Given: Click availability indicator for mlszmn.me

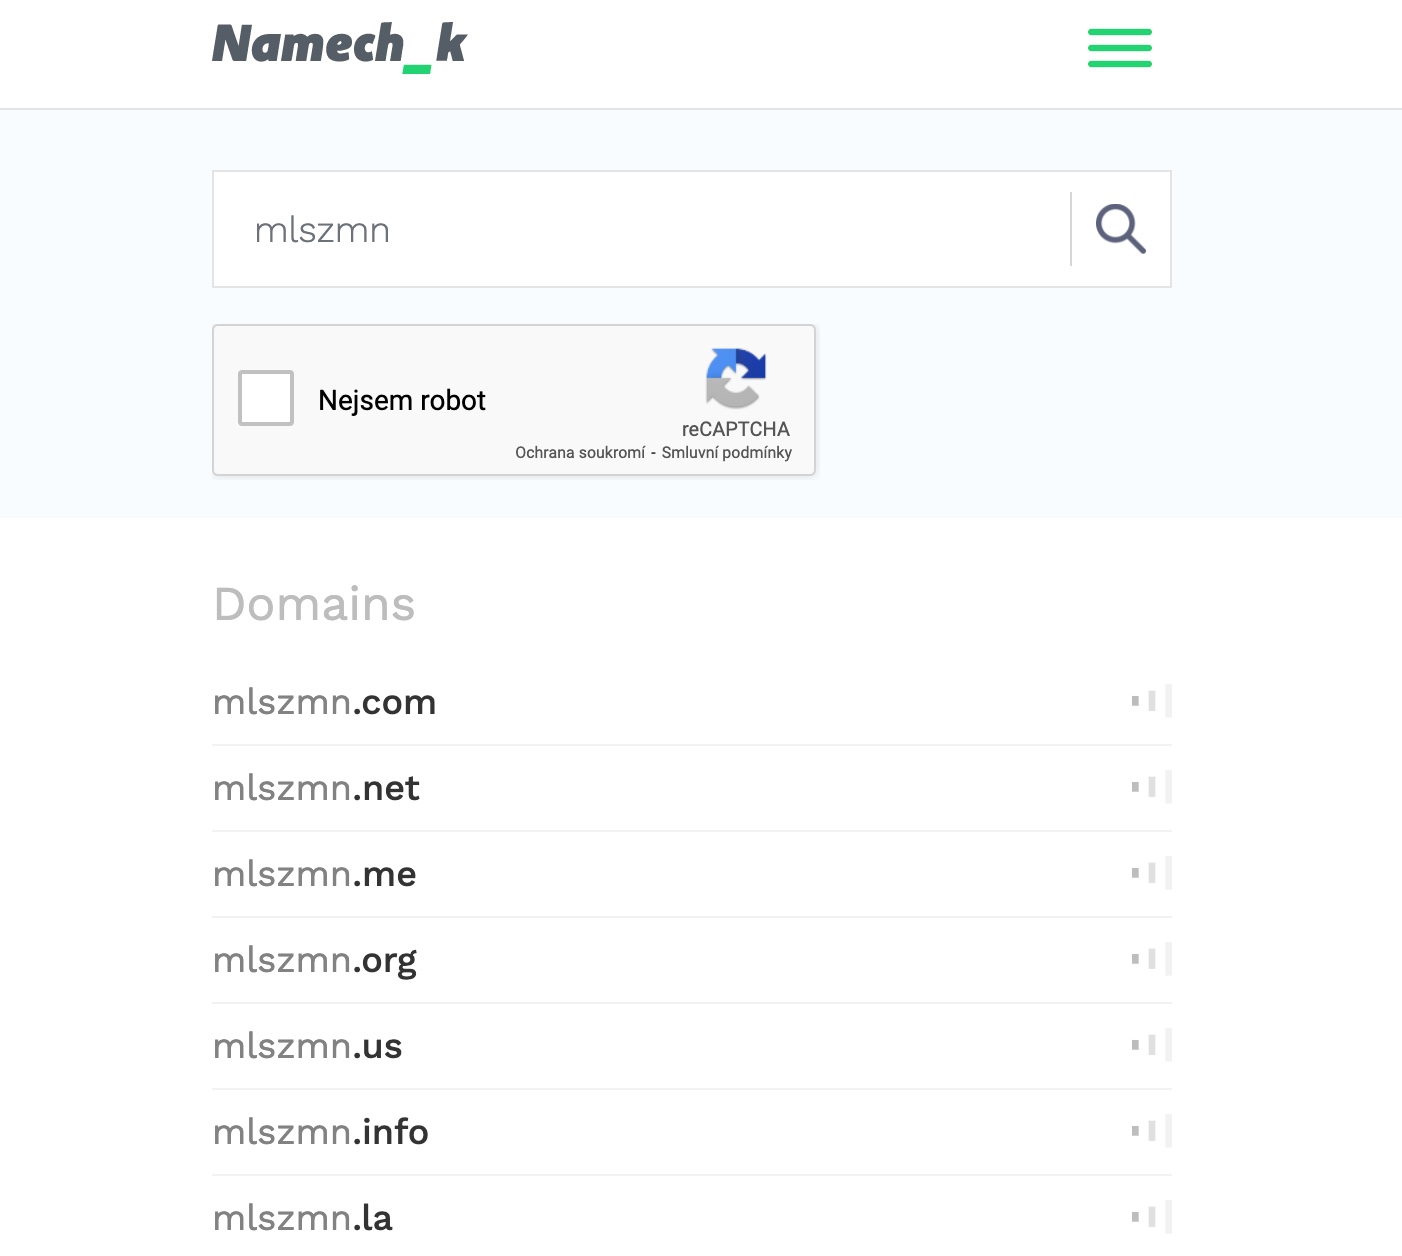Looking at the screenshot, I should tap(1151, 873).
